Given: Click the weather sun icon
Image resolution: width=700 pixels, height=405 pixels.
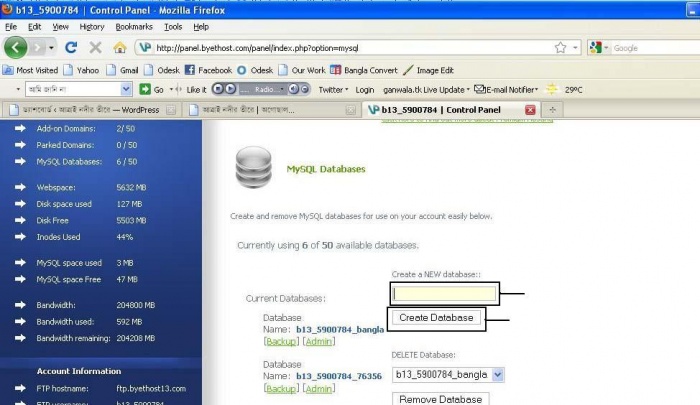Looking at the screenshot, I should (552, 89).
